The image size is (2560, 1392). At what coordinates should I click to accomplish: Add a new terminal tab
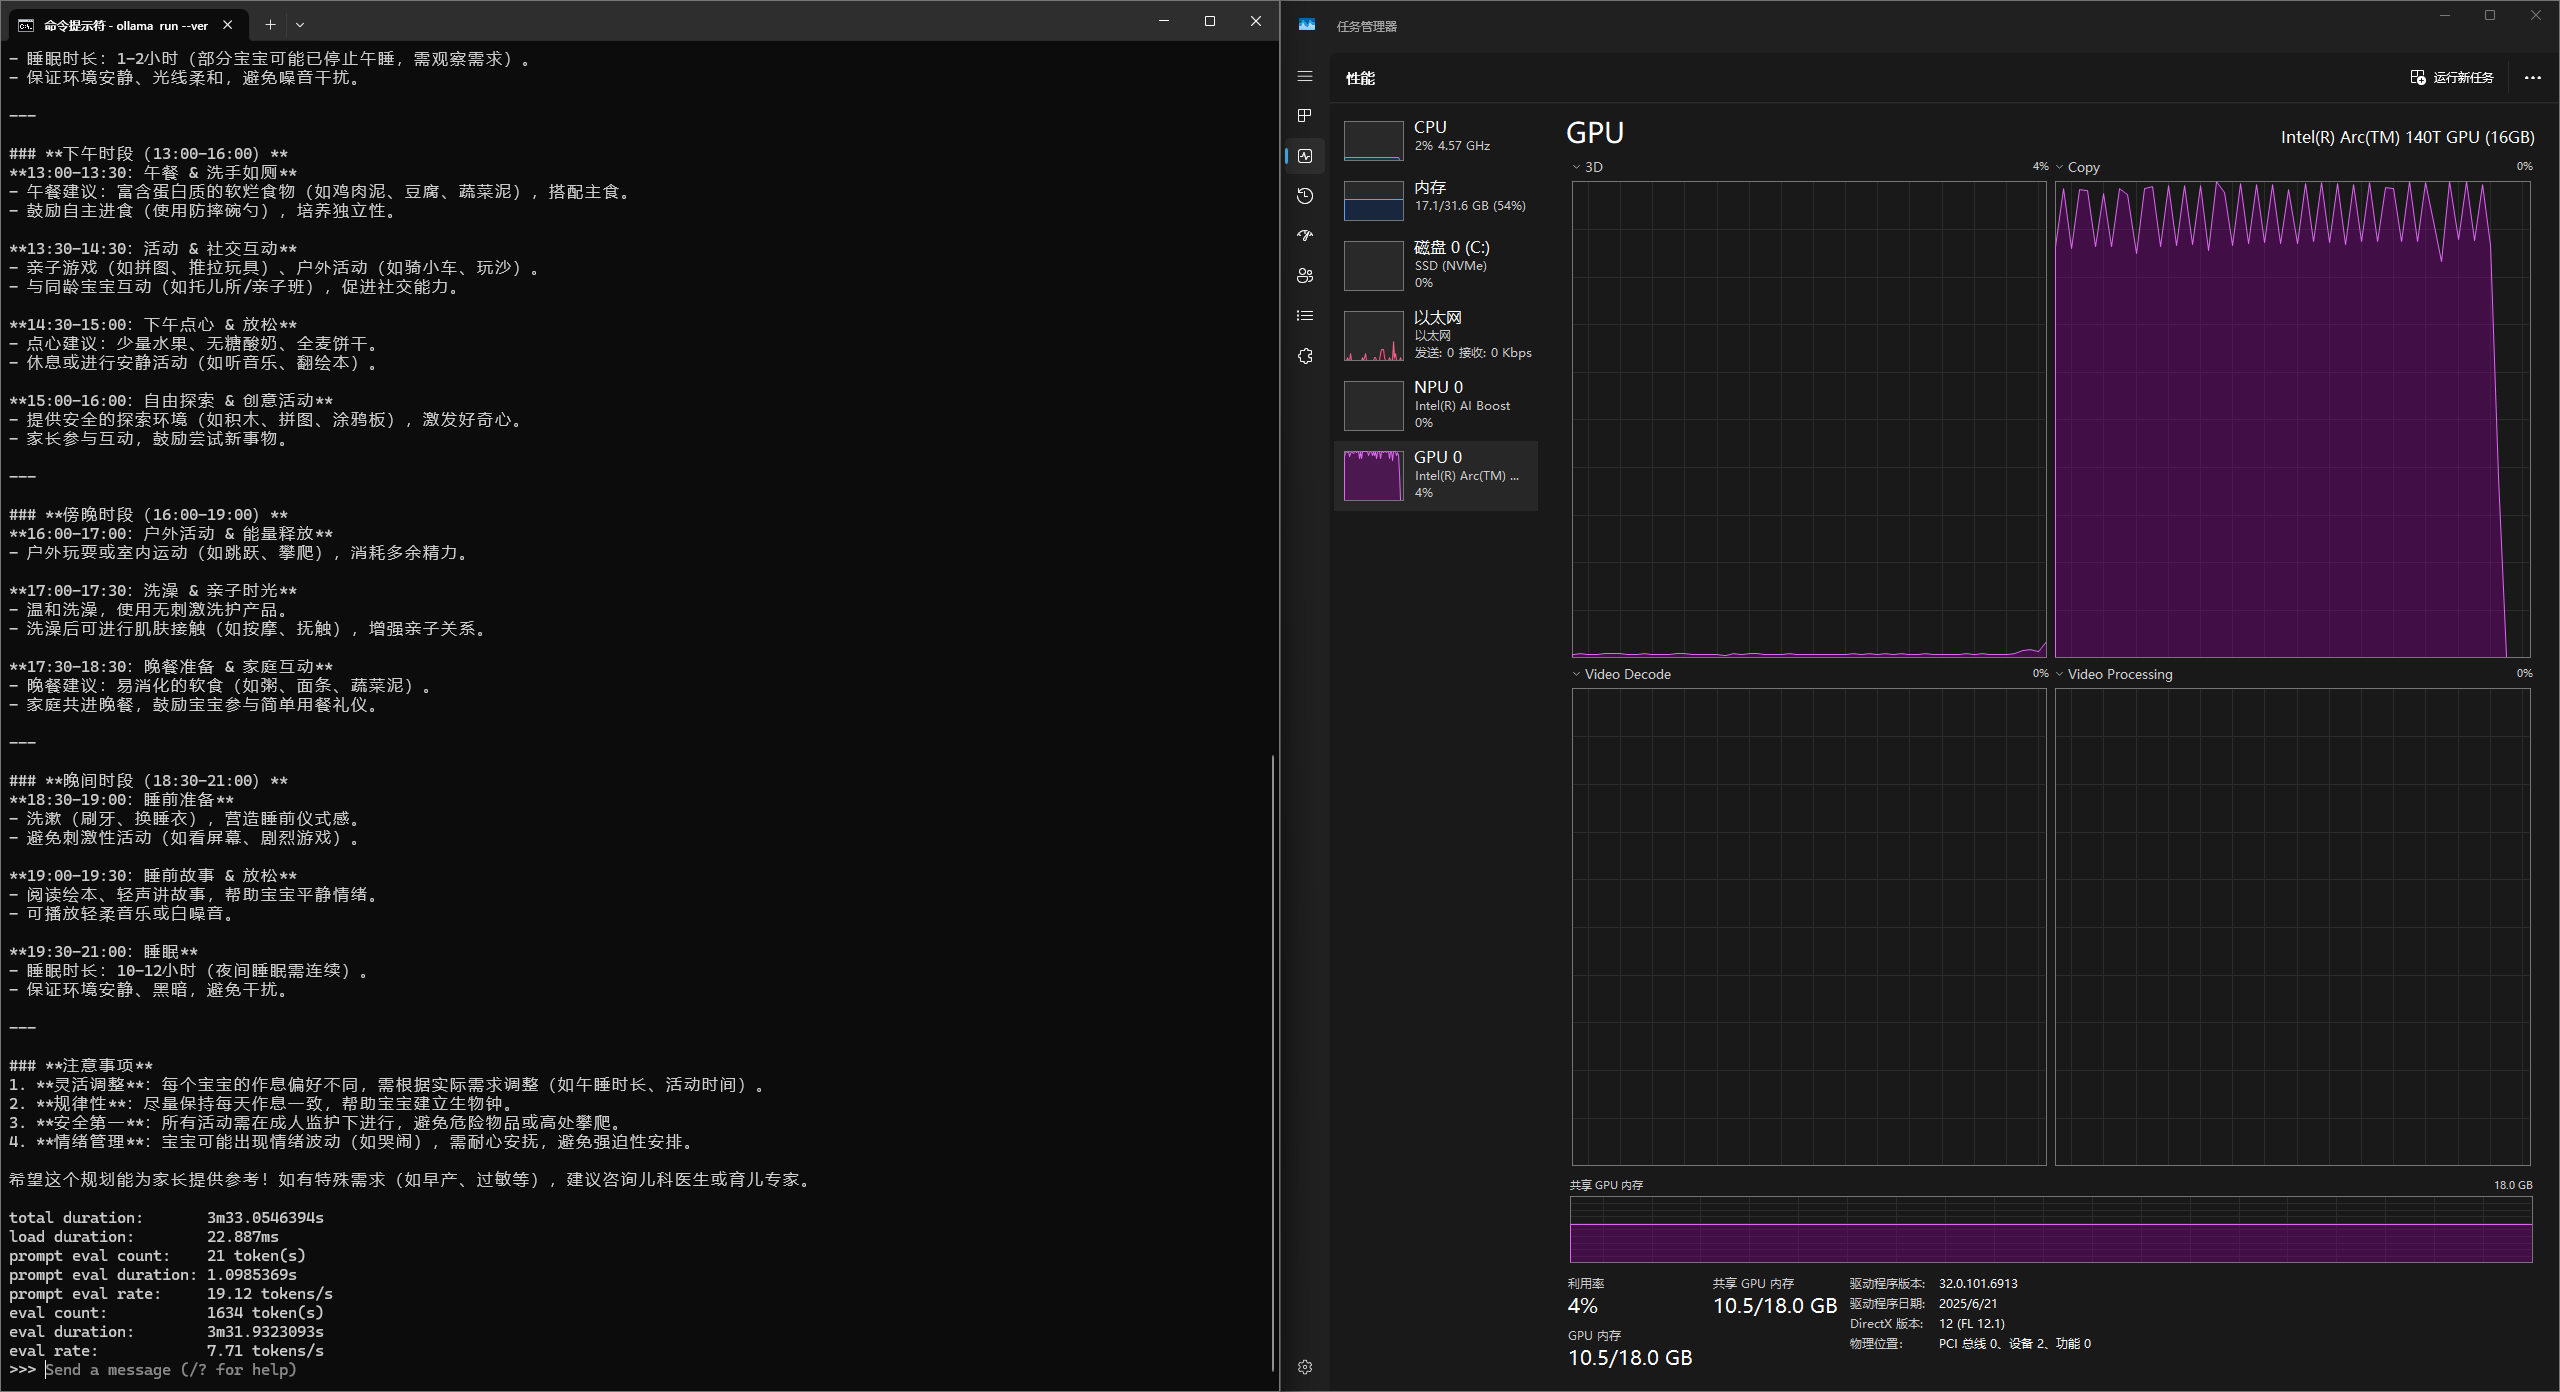(x=270, y=24)
